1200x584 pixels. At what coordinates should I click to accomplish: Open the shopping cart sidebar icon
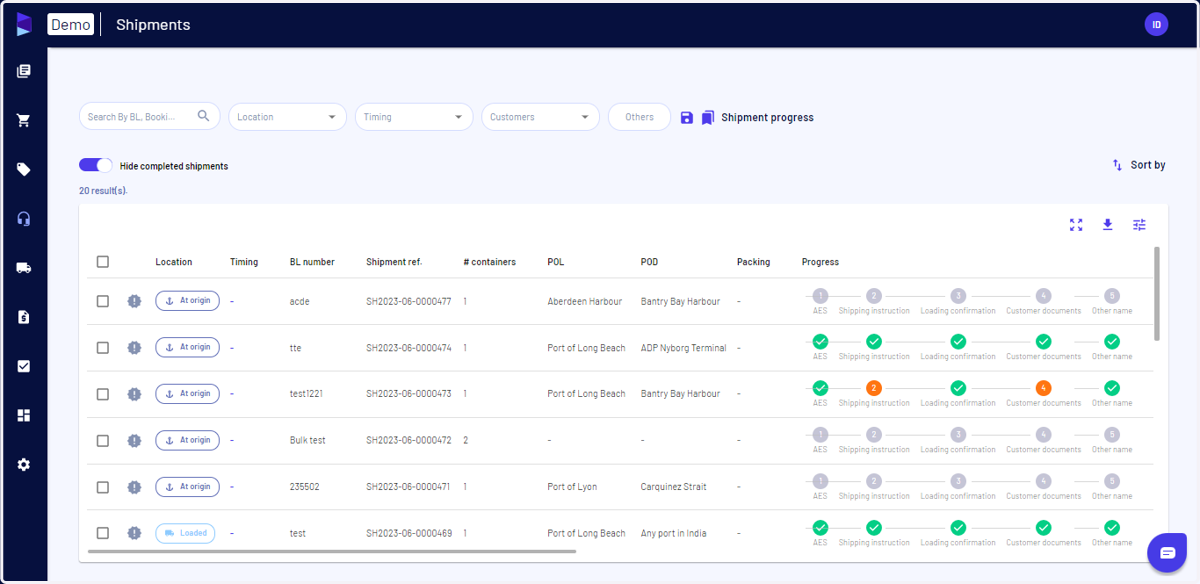24,120
